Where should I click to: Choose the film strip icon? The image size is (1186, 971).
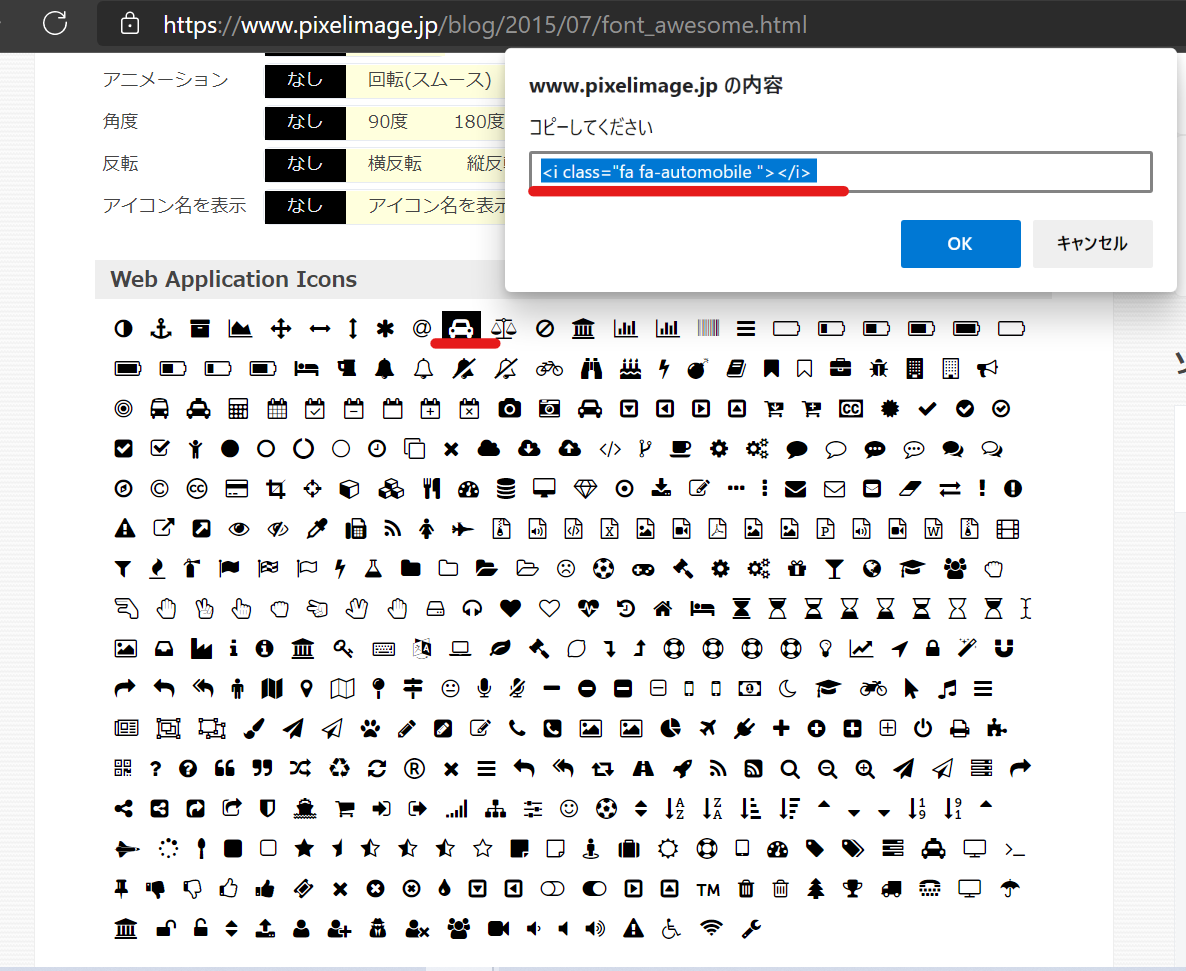pos(1007,529)
